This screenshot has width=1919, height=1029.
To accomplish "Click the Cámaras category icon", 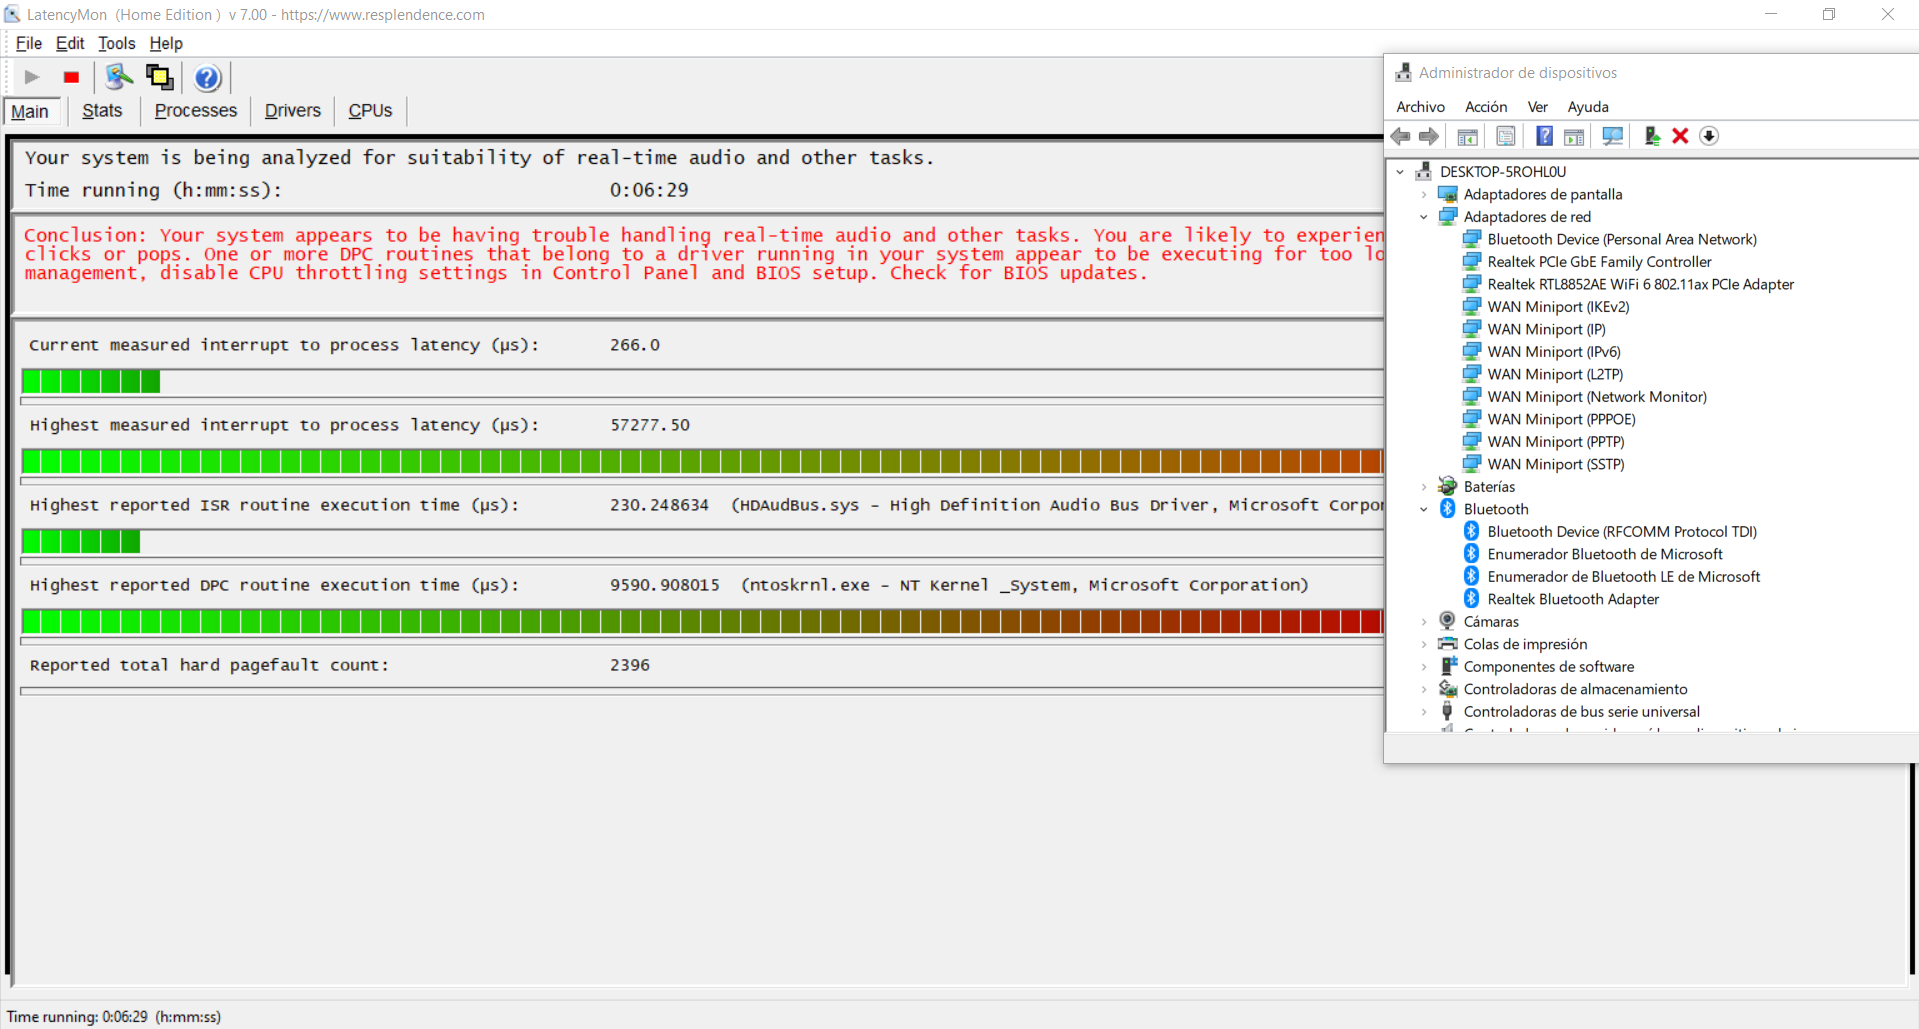I will click(x=1447, y=622).
